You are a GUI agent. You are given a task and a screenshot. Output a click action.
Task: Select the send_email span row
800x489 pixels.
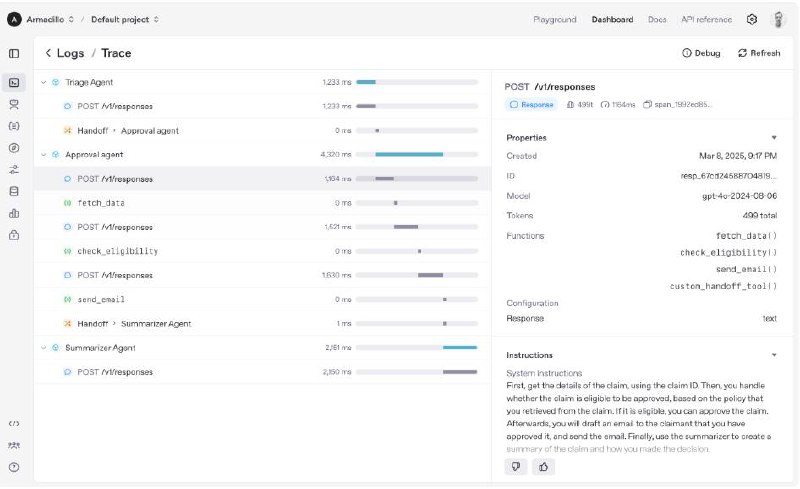pyautogui.click(x=262, y=300)
